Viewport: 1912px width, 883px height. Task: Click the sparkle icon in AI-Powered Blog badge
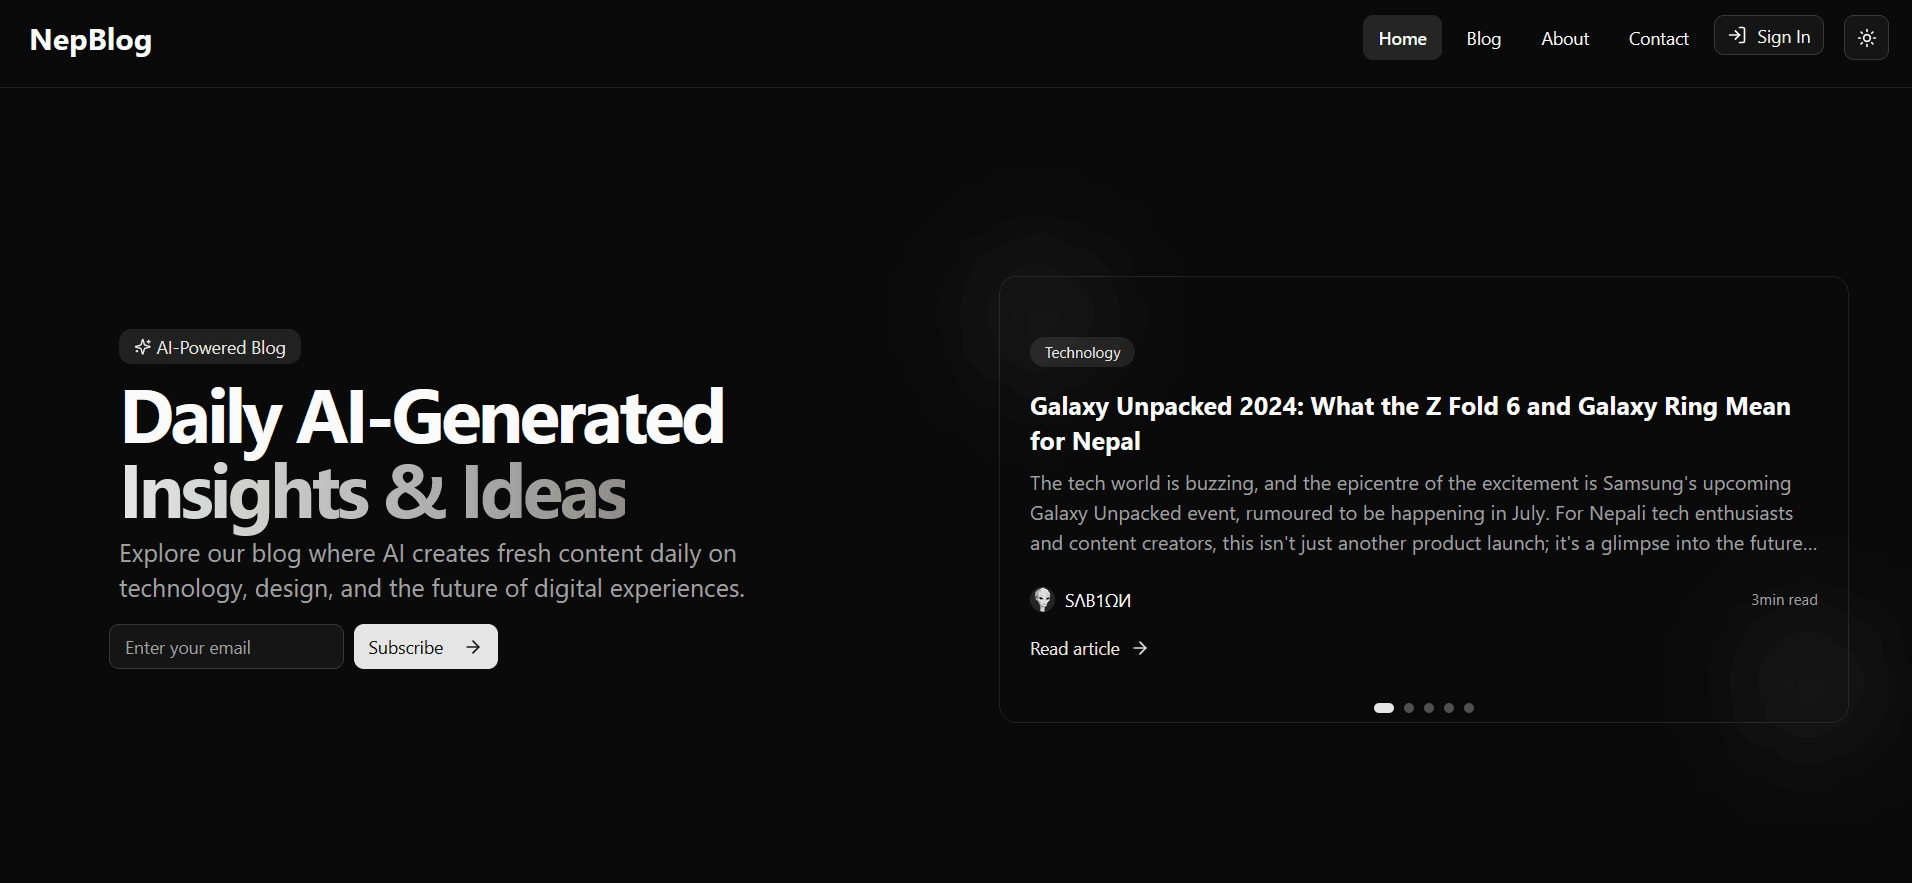click(143, 347)
